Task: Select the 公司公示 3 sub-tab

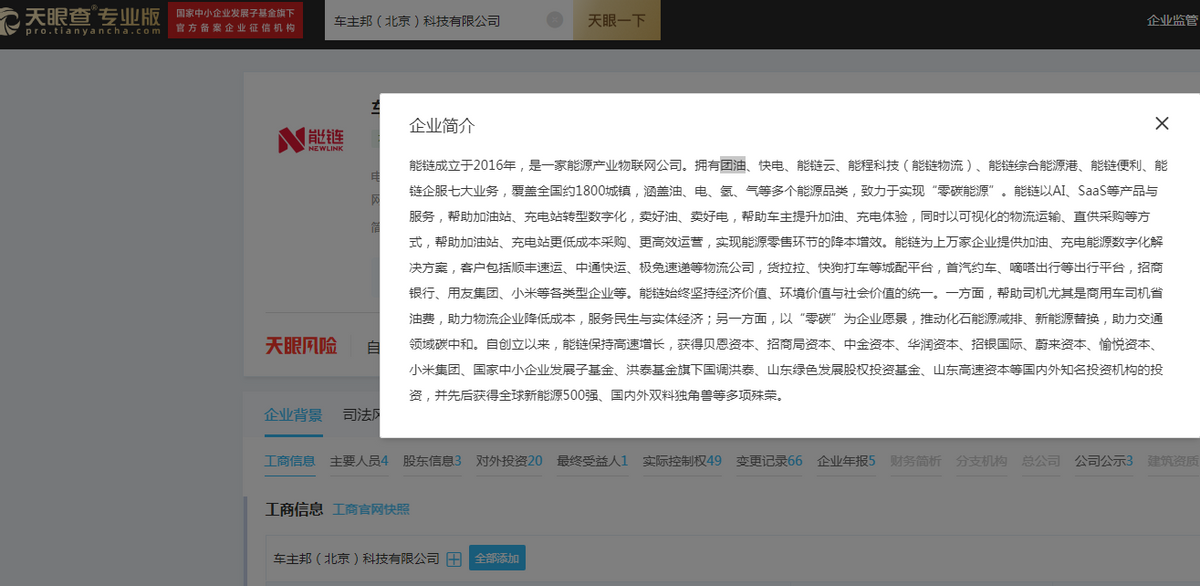Action: pyautogui.click(x=1104, y=461)
